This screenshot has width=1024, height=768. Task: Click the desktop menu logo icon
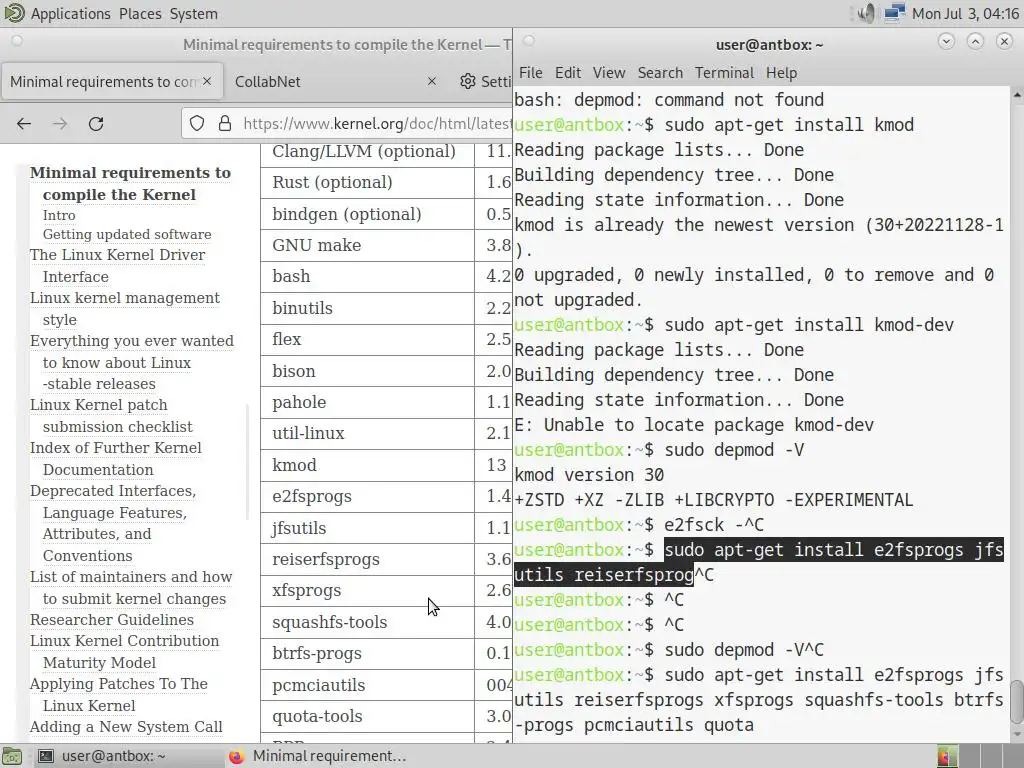(x=14, y=13)
